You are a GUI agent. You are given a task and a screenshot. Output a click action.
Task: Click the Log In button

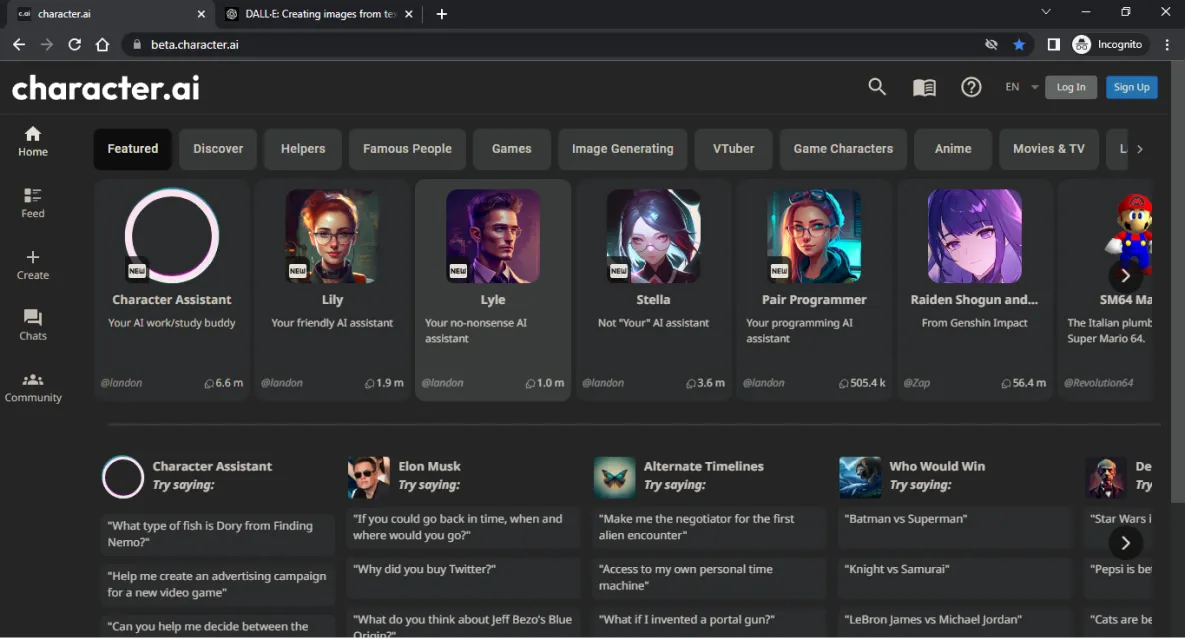click(1070, 87)
